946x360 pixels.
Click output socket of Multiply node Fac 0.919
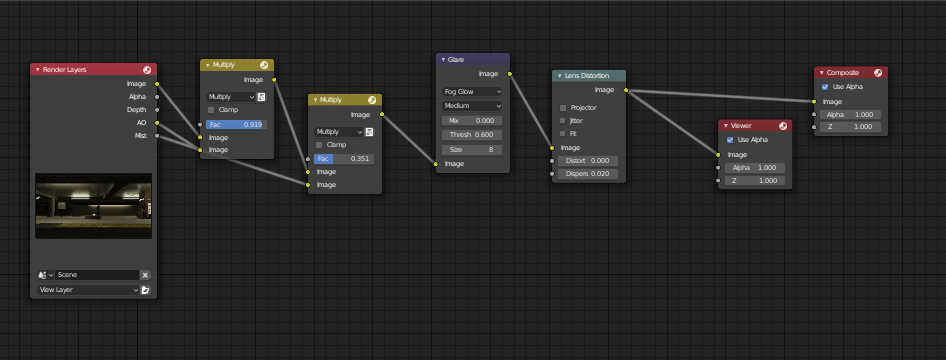click(x=274, y=80)
